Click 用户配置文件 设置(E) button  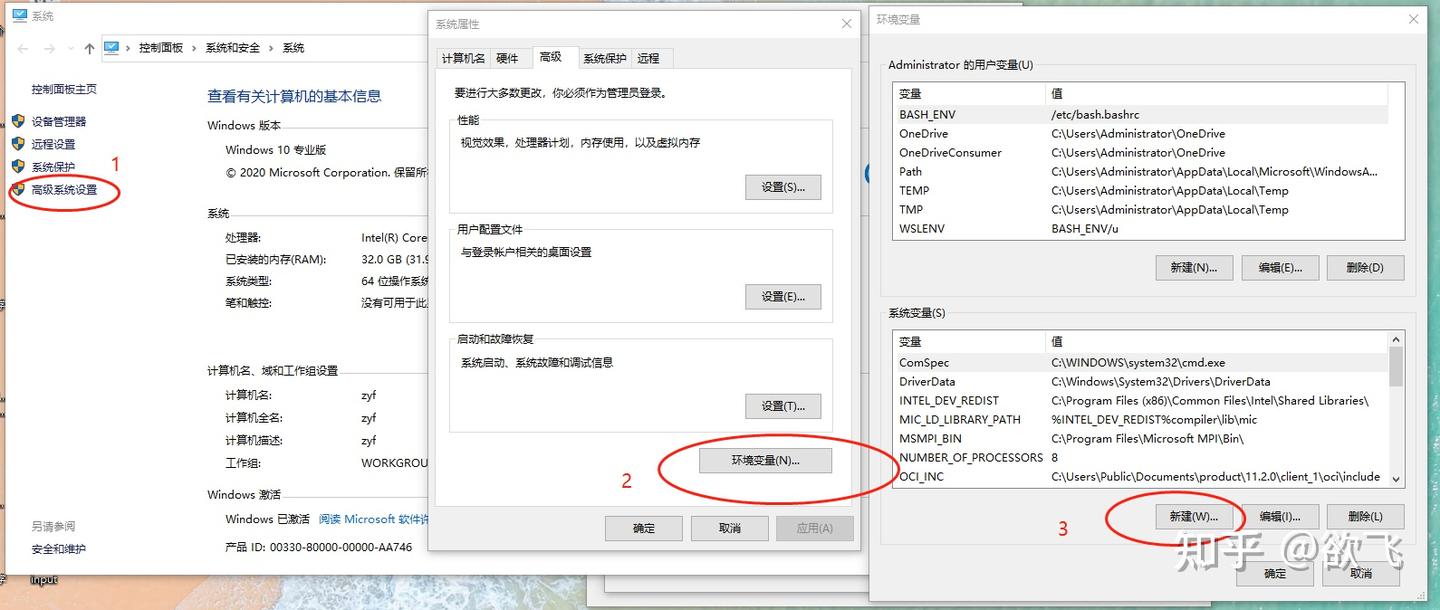tap(783, 296)
